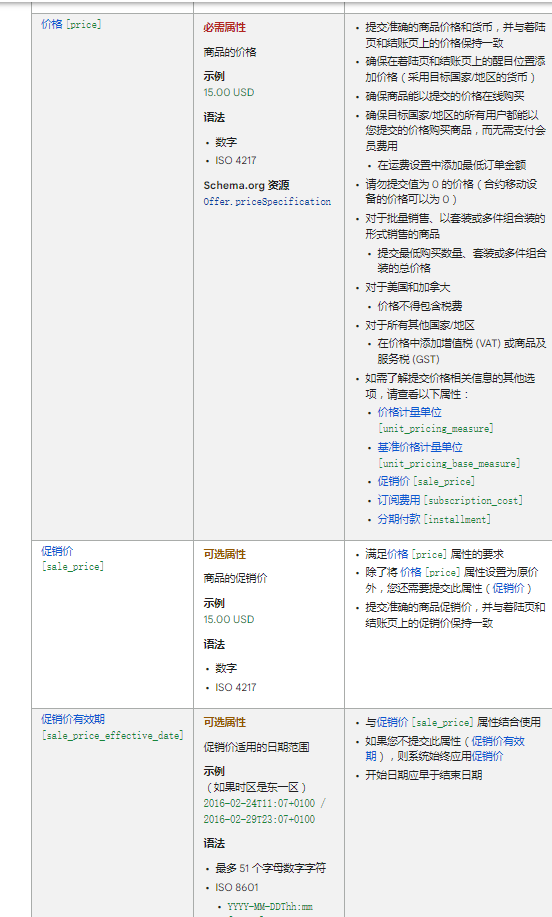This screenshot has width=552, height=917.
Task: Click the text 商品的促销价
Action: click(x=235, y=578)
